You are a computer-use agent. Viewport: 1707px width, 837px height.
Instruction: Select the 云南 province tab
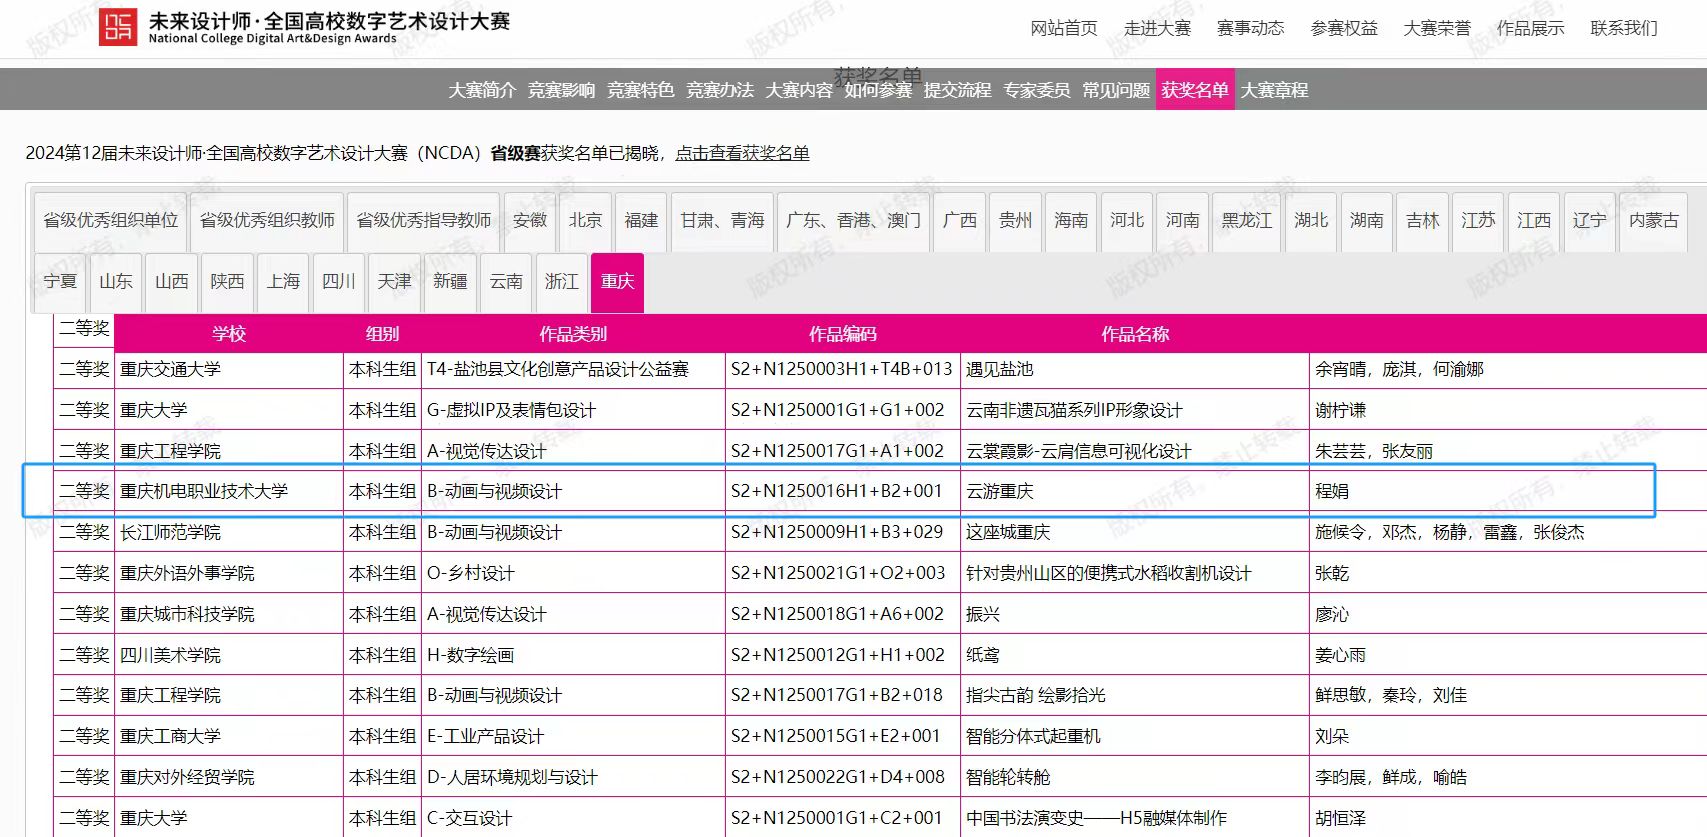[x=506, y=282]
